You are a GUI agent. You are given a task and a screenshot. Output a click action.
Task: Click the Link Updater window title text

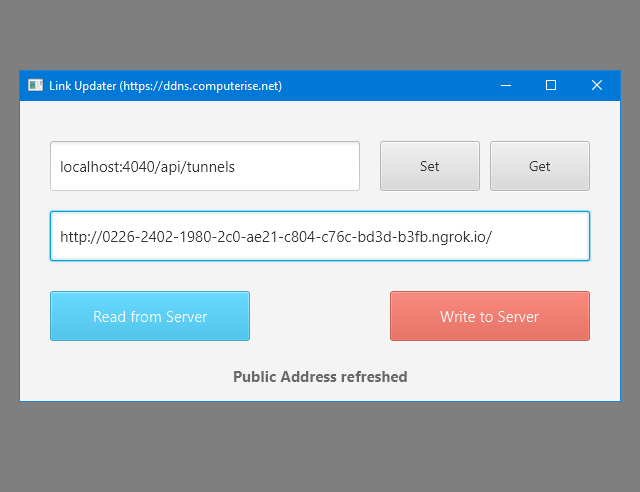pyautogui.click(x=165, y=86)
